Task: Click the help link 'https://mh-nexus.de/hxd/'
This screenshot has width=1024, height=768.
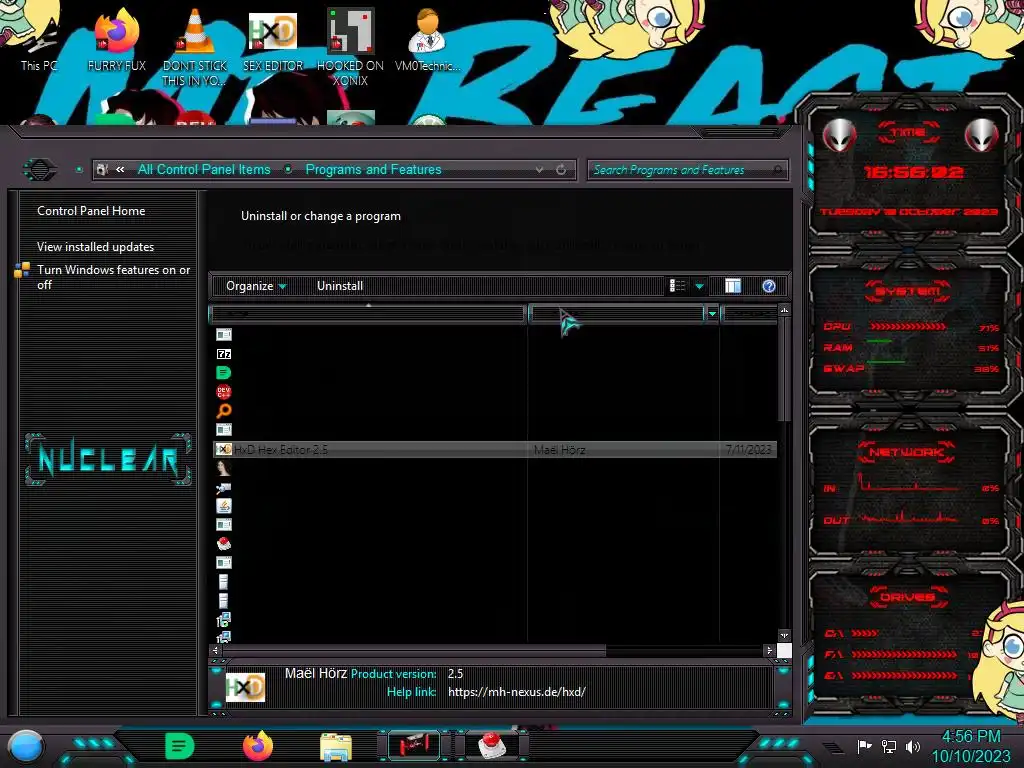Action: (517, 692)
